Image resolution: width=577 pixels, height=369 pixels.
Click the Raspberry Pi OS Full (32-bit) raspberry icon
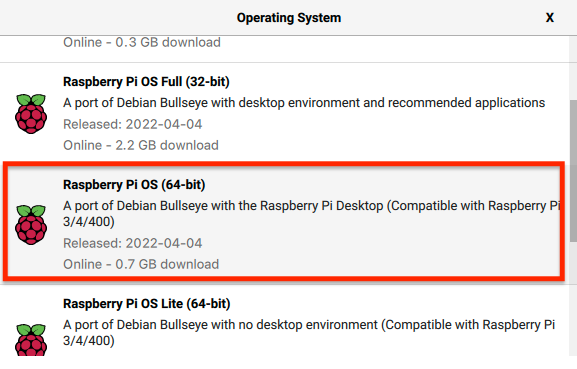tap(31, 114)
